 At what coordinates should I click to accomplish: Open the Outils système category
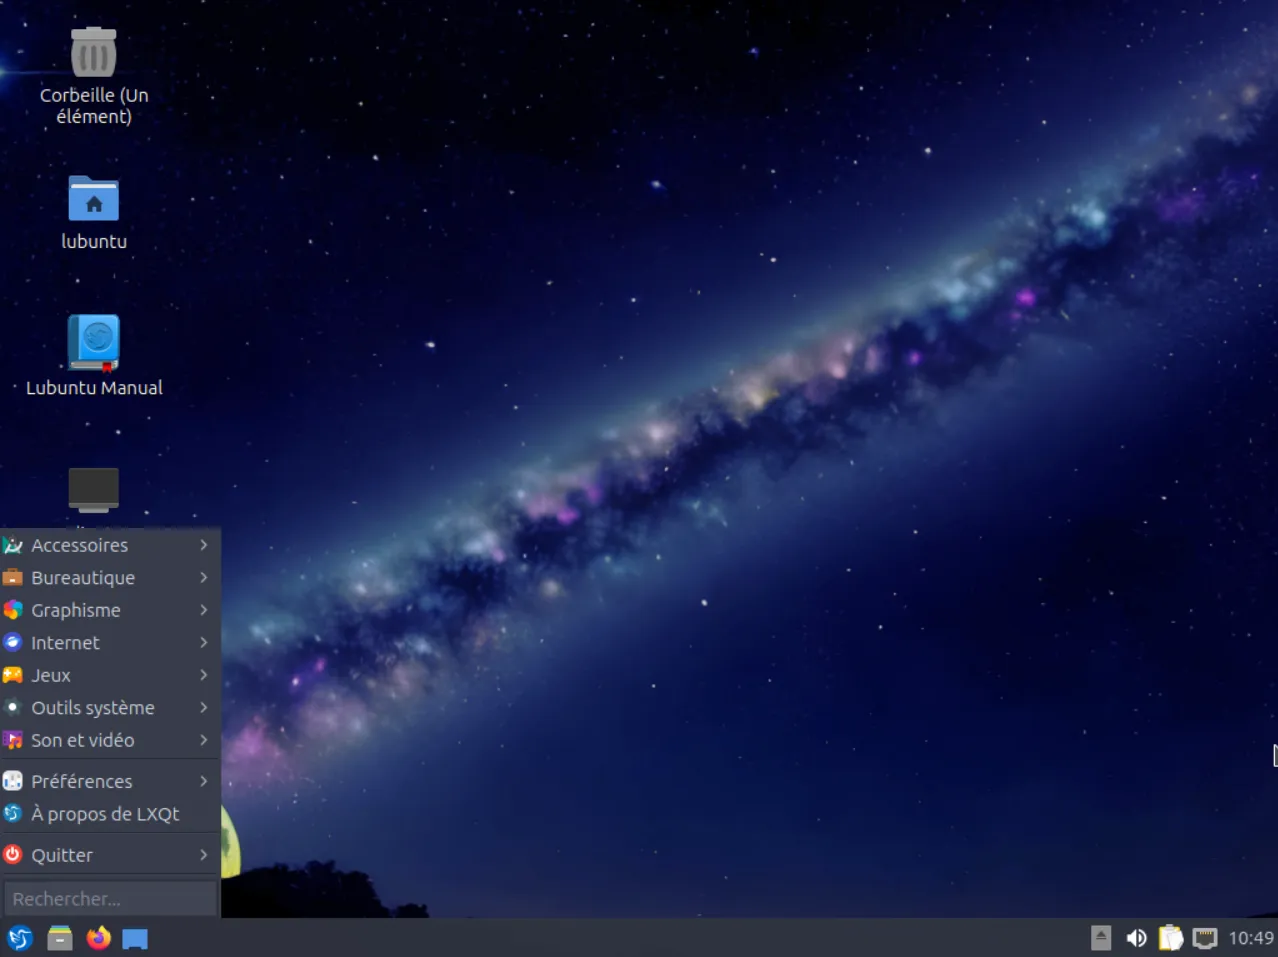pos(93,707)
